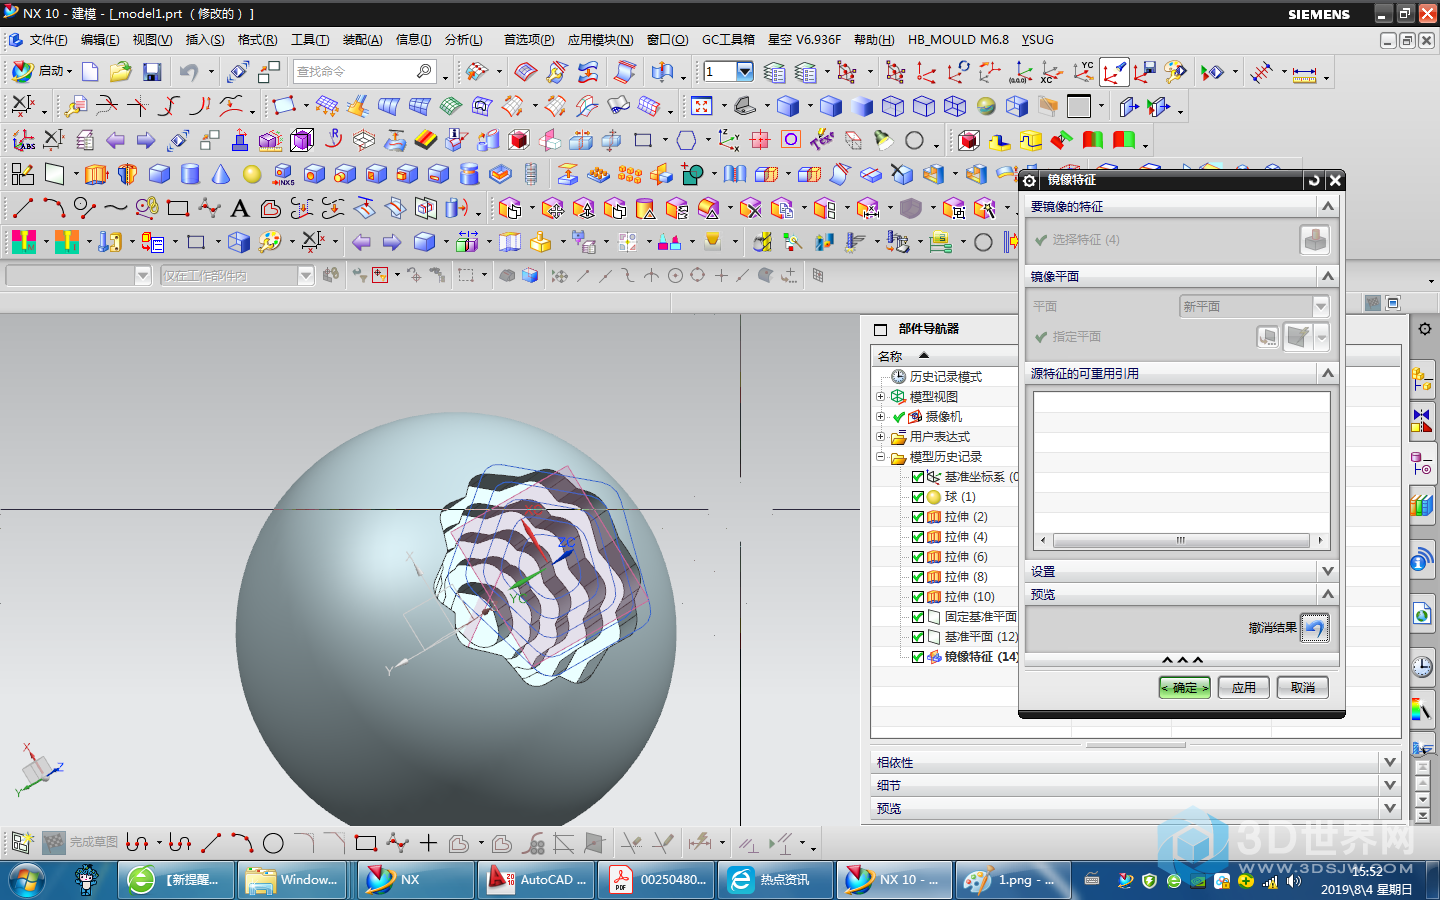Confirm mirror with 确定 button
The height and width of the screenshot is (900, 1440).
pos(1185,688)
